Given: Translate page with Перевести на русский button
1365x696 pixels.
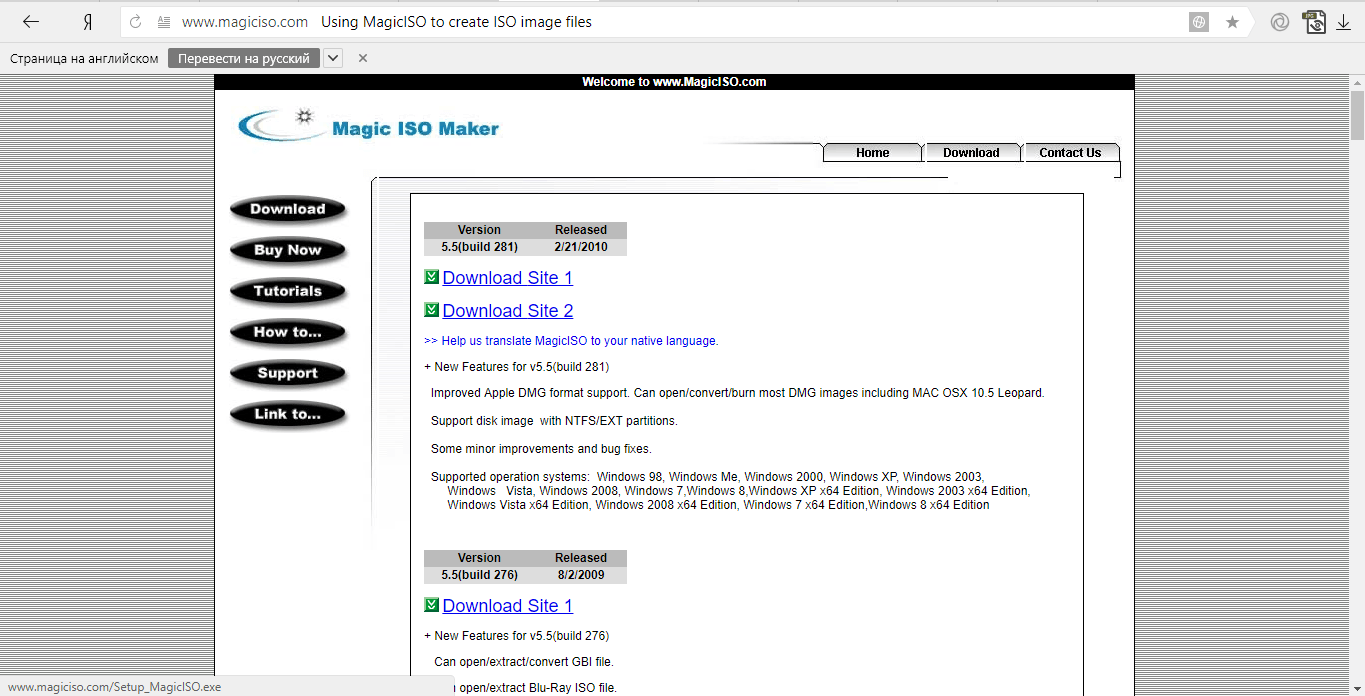Looking at the screenshot, I should (x=244, y=58).
